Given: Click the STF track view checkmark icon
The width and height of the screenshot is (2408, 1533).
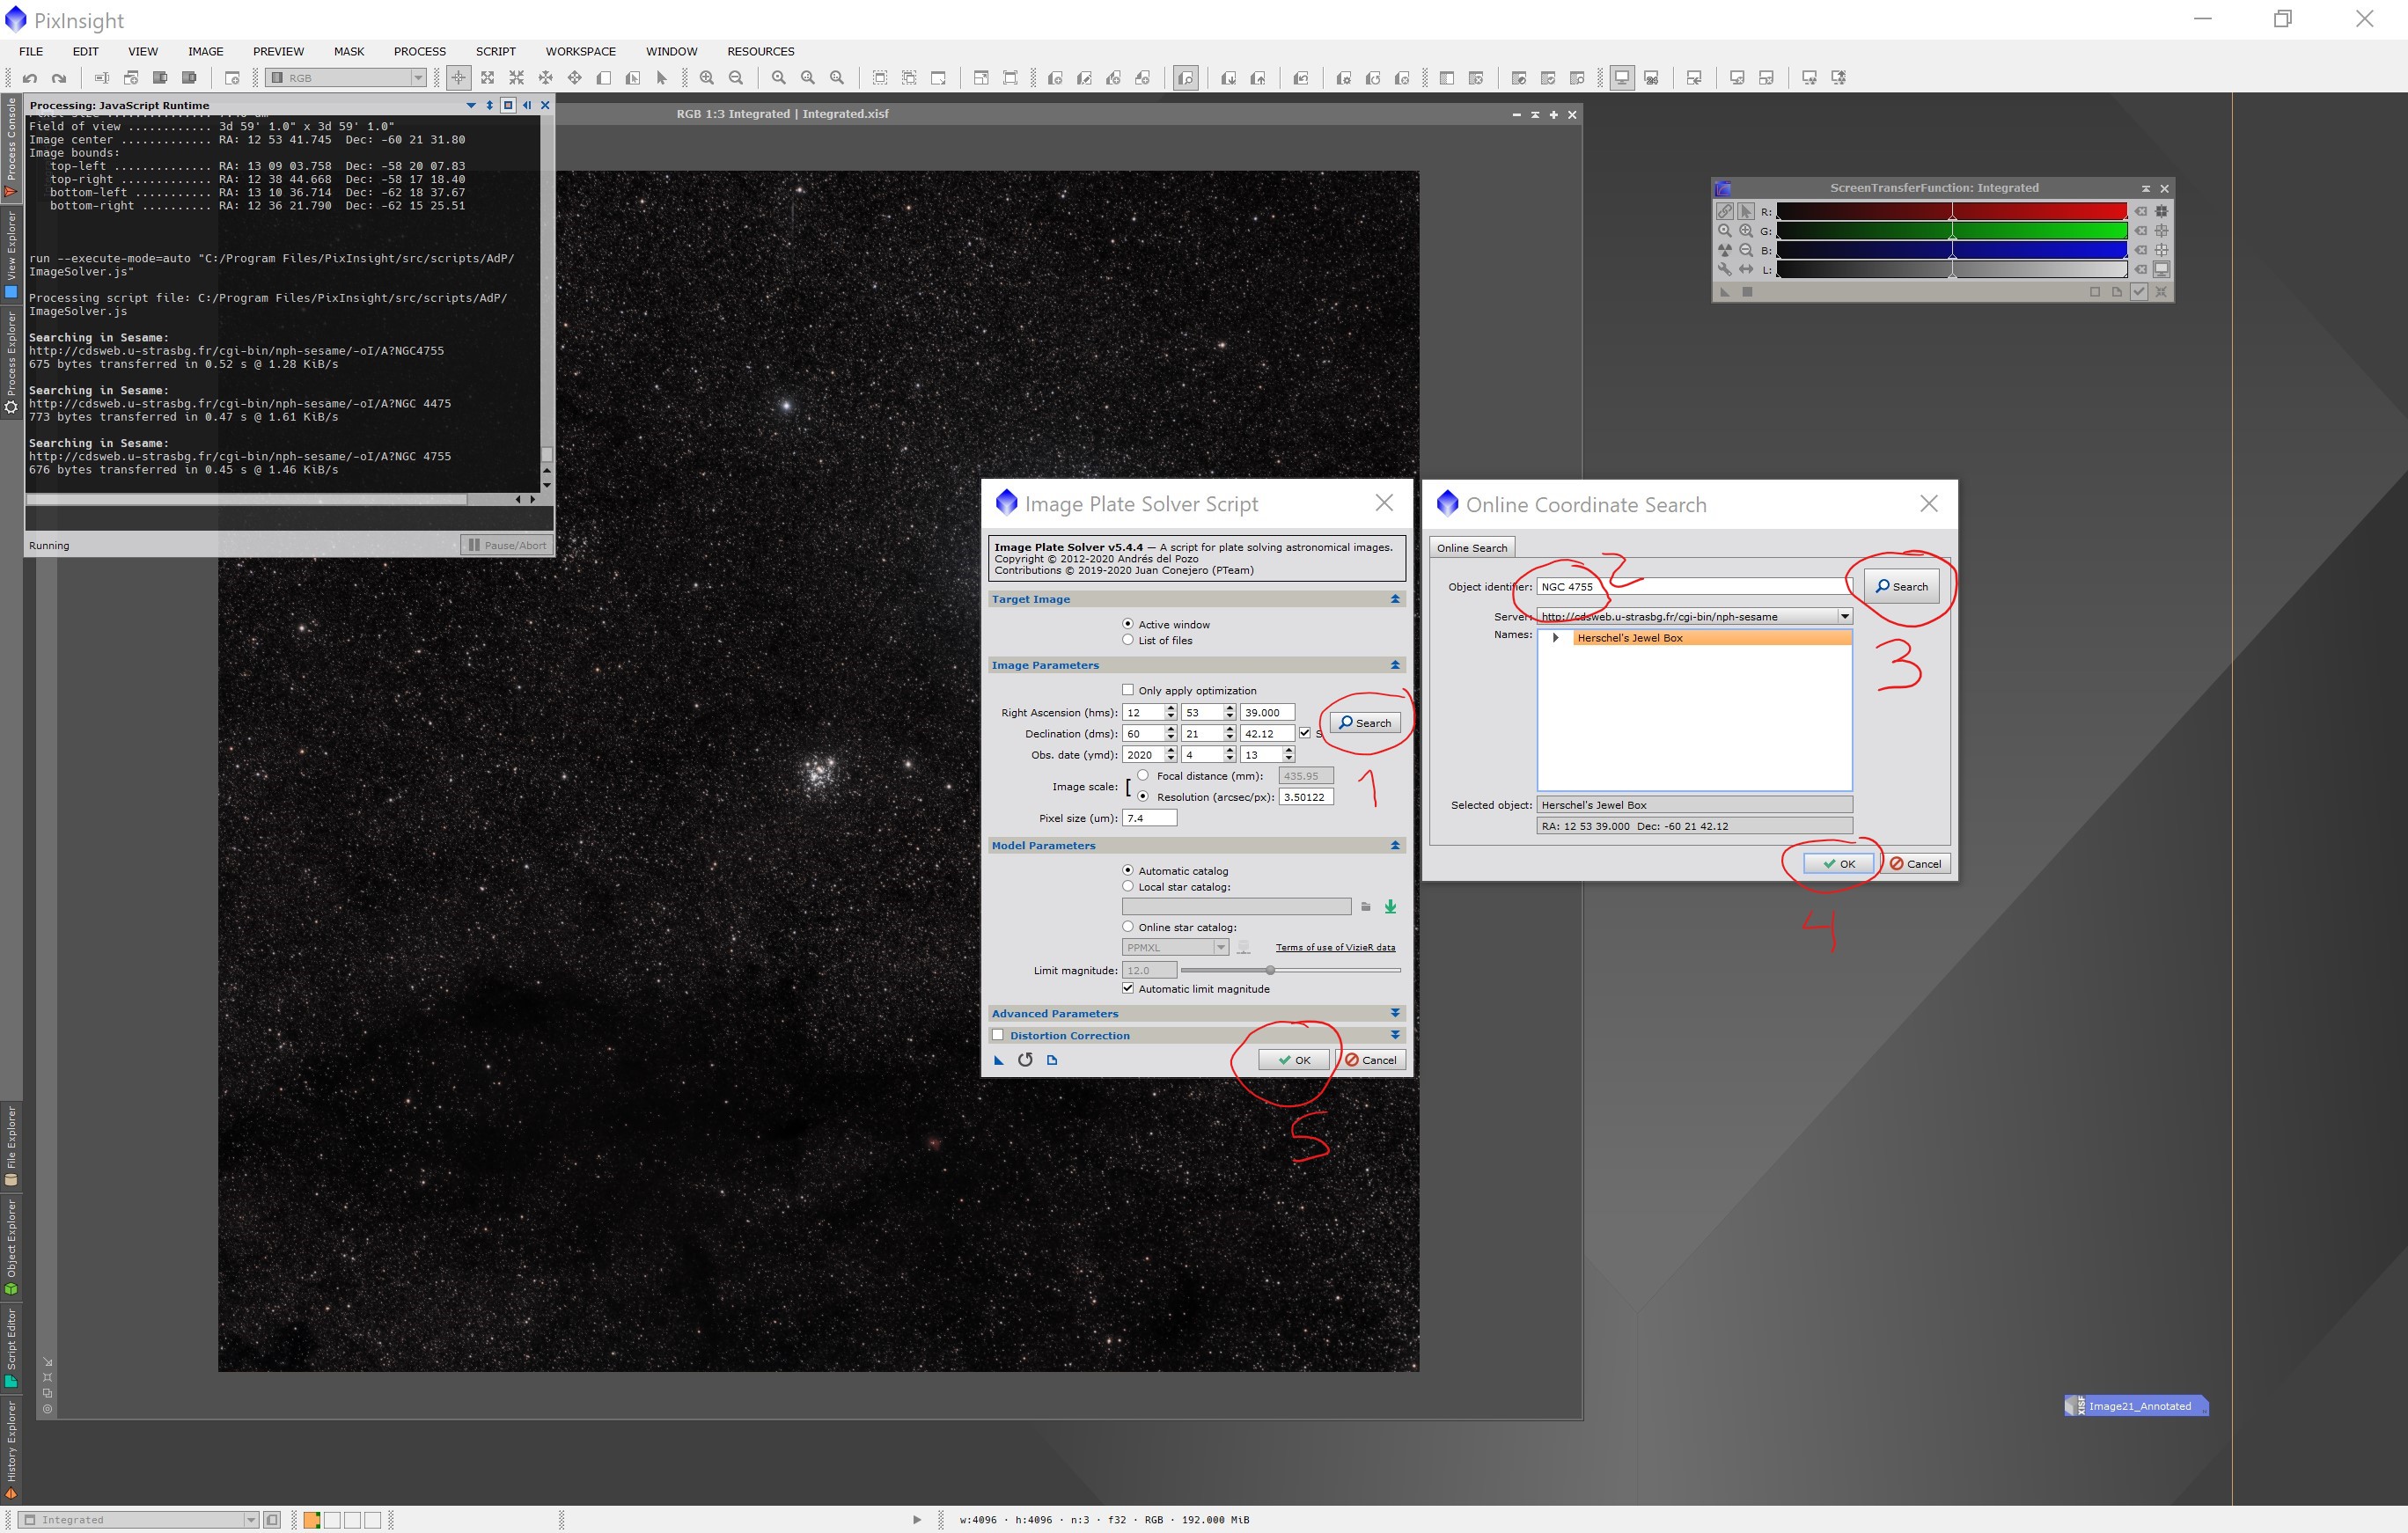Looking at the screenshot, I should point(2139,292).
